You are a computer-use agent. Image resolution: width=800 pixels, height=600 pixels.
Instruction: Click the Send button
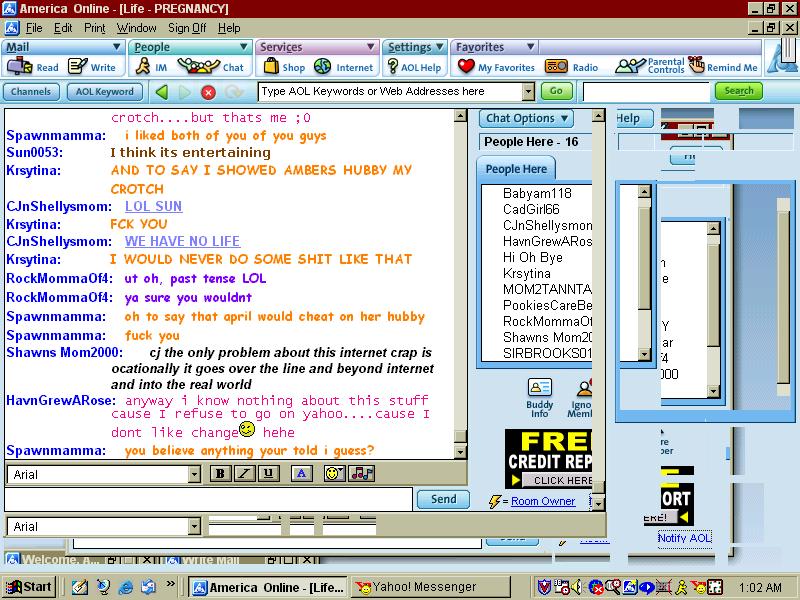tap(443, 499)
